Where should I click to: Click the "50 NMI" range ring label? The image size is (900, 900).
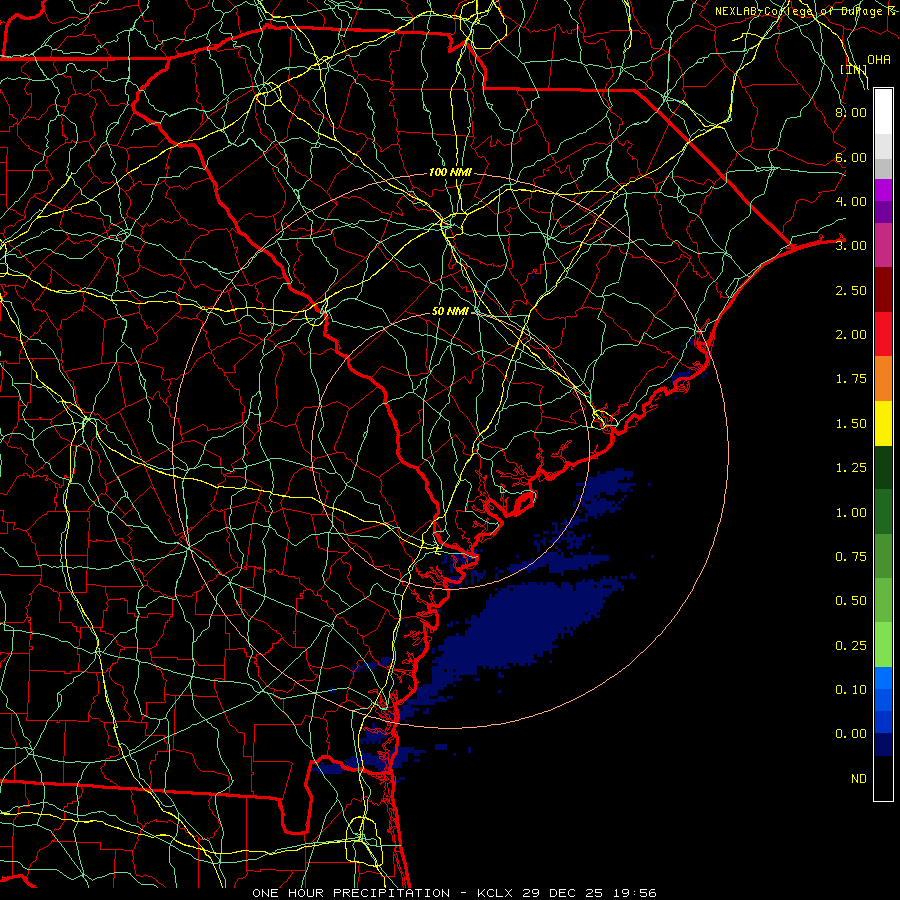(x=450, y=311)
